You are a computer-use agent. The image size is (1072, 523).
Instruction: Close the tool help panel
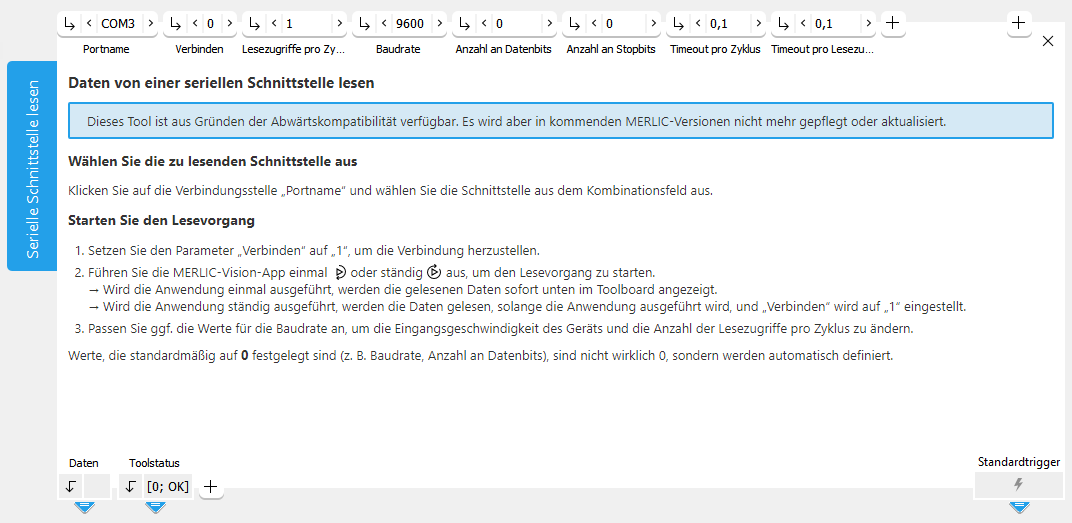point(1047,41)
